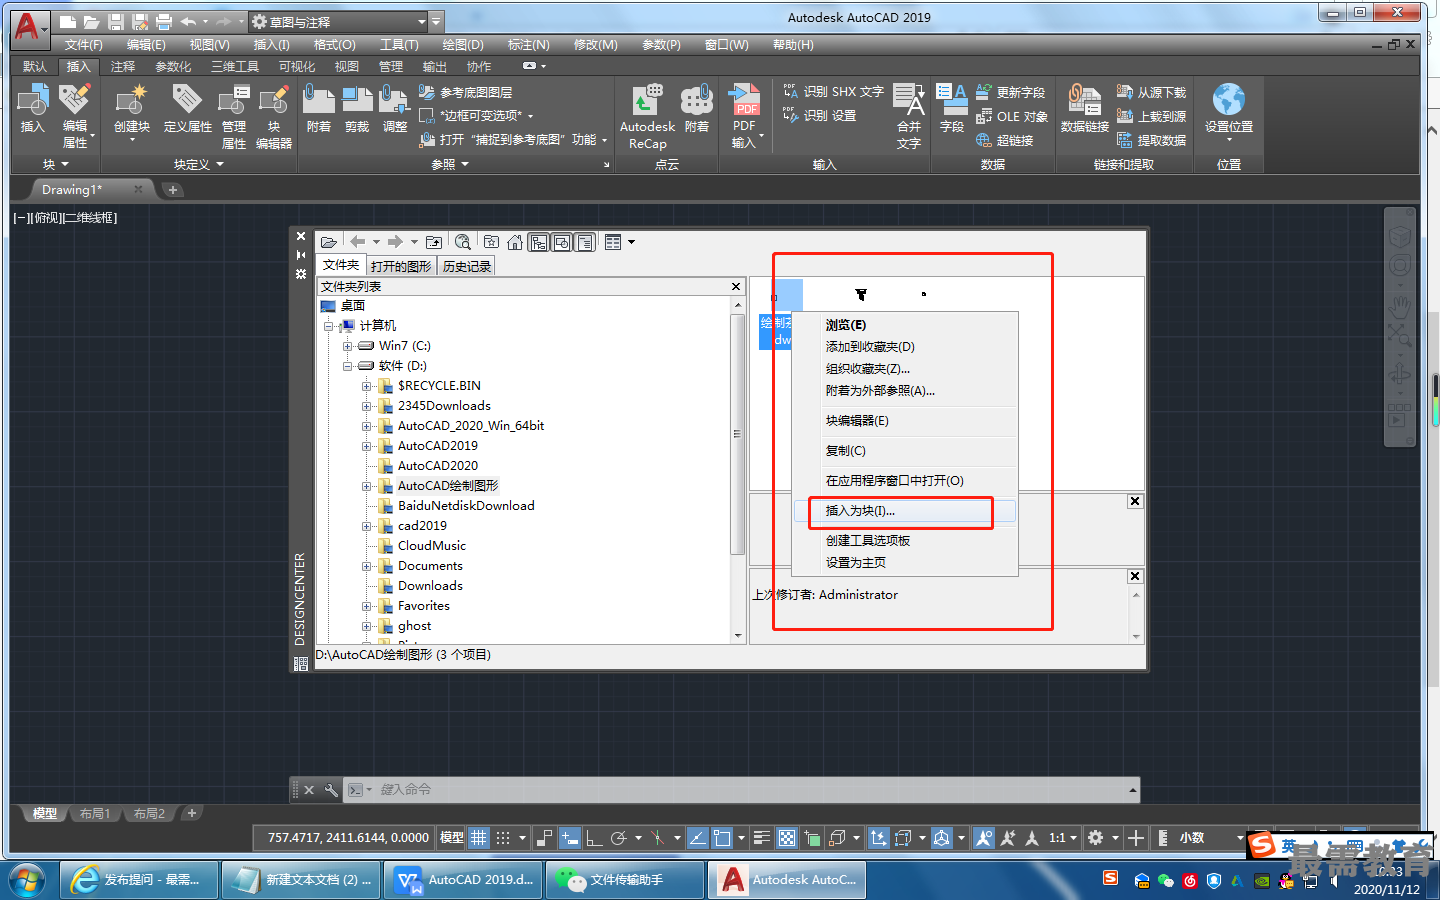The image size is (1440, 900).
Task: Select the AutoCAD绘制图形 folder
Action: click(447, 486)
